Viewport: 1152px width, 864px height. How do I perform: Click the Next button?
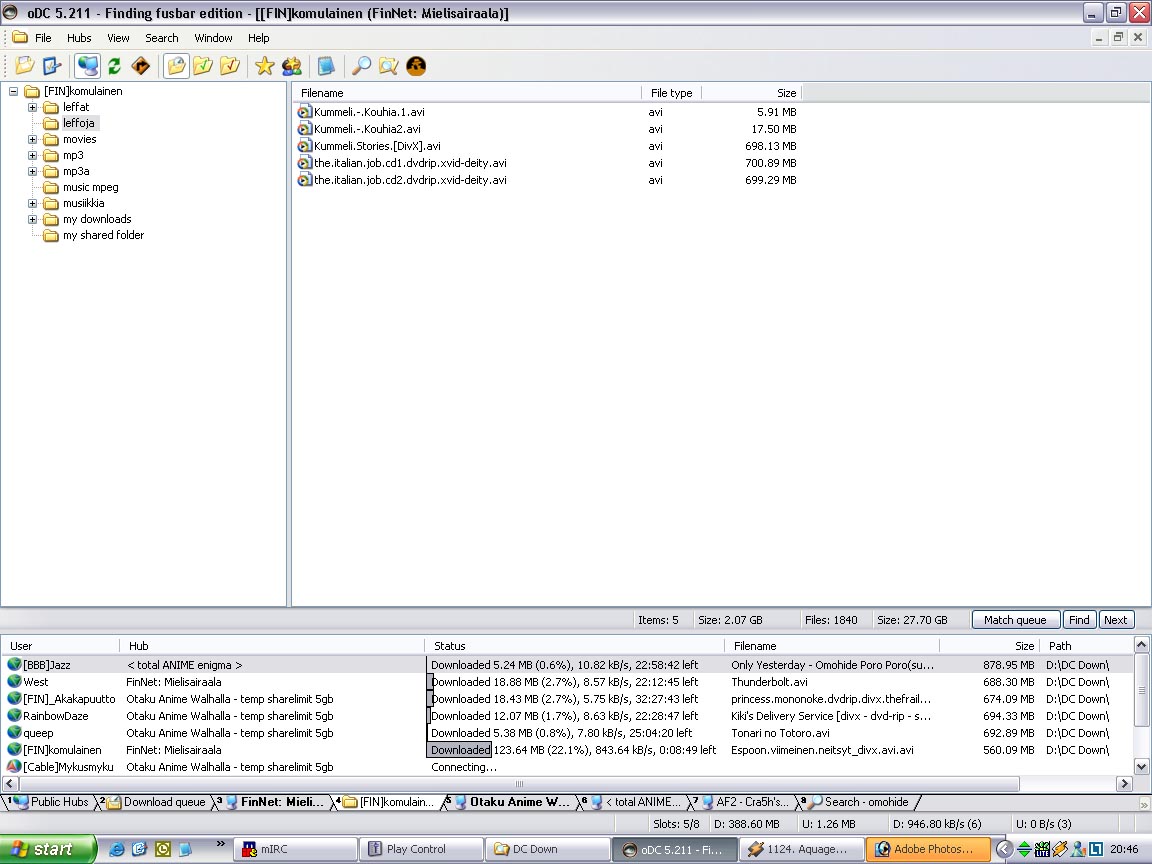[x=1116, y=620]
